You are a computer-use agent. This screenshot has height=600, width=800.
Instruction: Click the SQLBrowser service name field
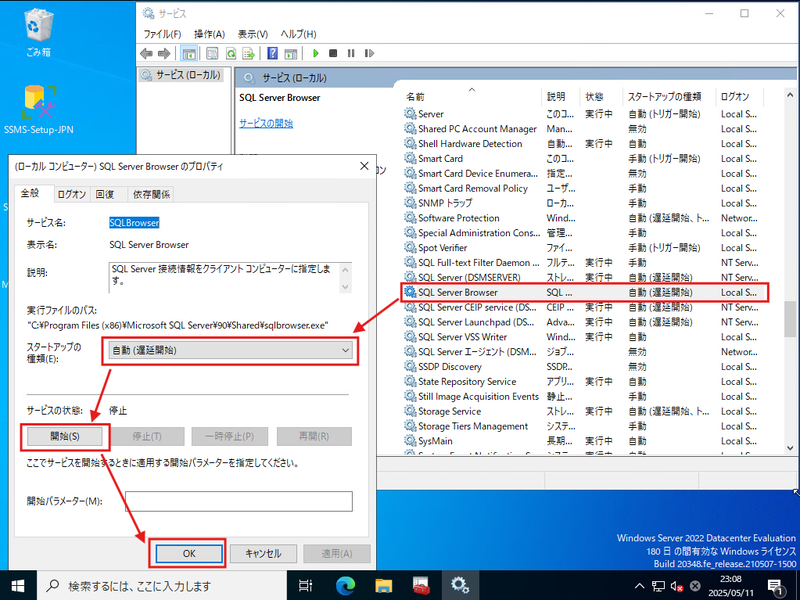coord(134,222)
